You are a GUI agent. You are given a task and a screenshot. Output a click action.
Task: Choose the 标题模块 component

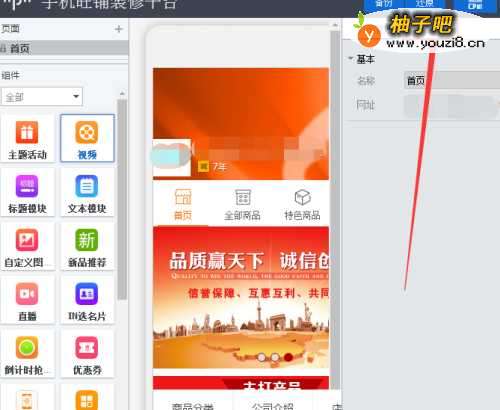point(27,192)
